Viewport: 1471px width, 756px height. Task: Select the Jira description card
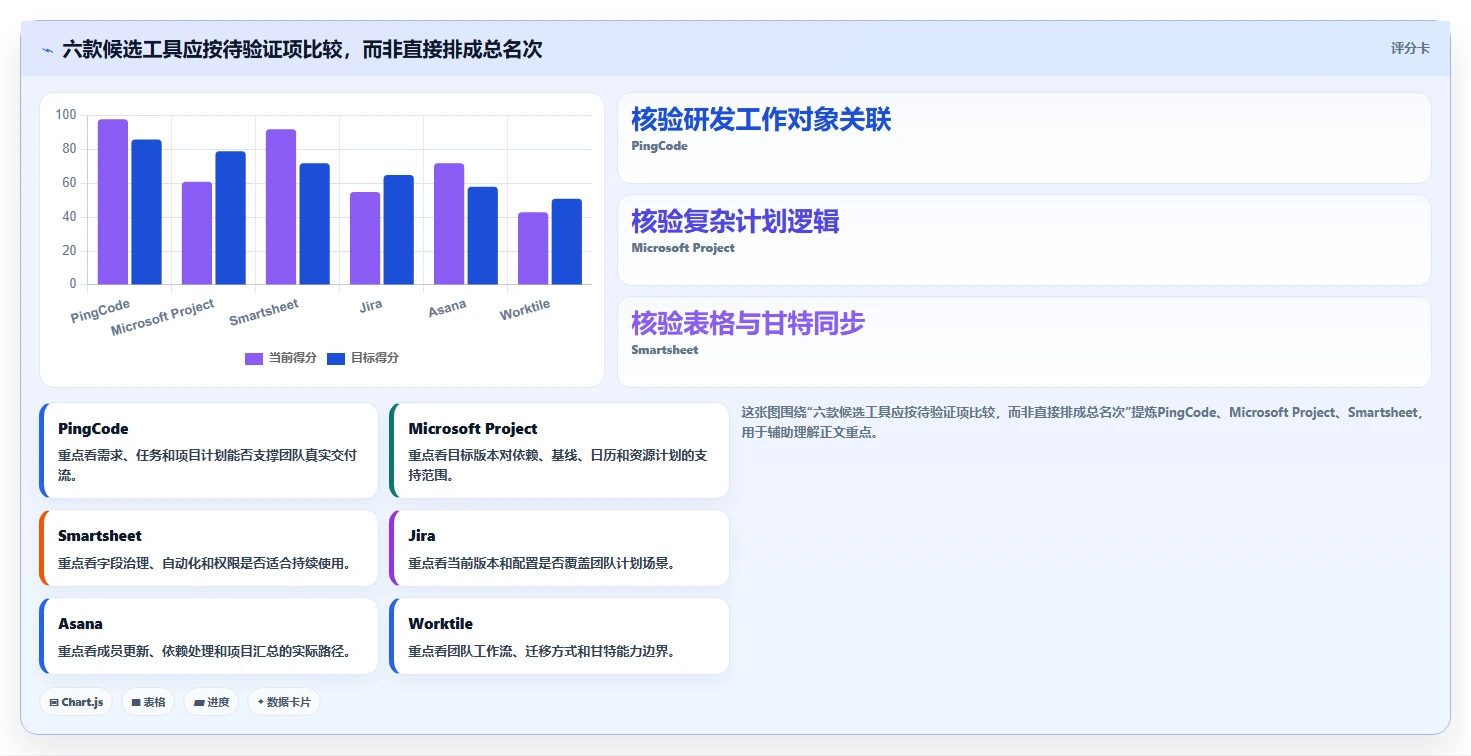point(559,548)
